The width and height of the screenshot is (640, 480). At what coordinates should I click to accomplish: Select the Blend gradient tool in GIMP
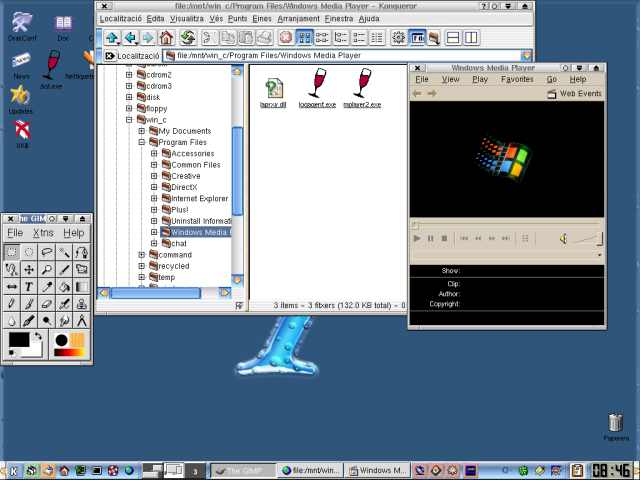82,287
